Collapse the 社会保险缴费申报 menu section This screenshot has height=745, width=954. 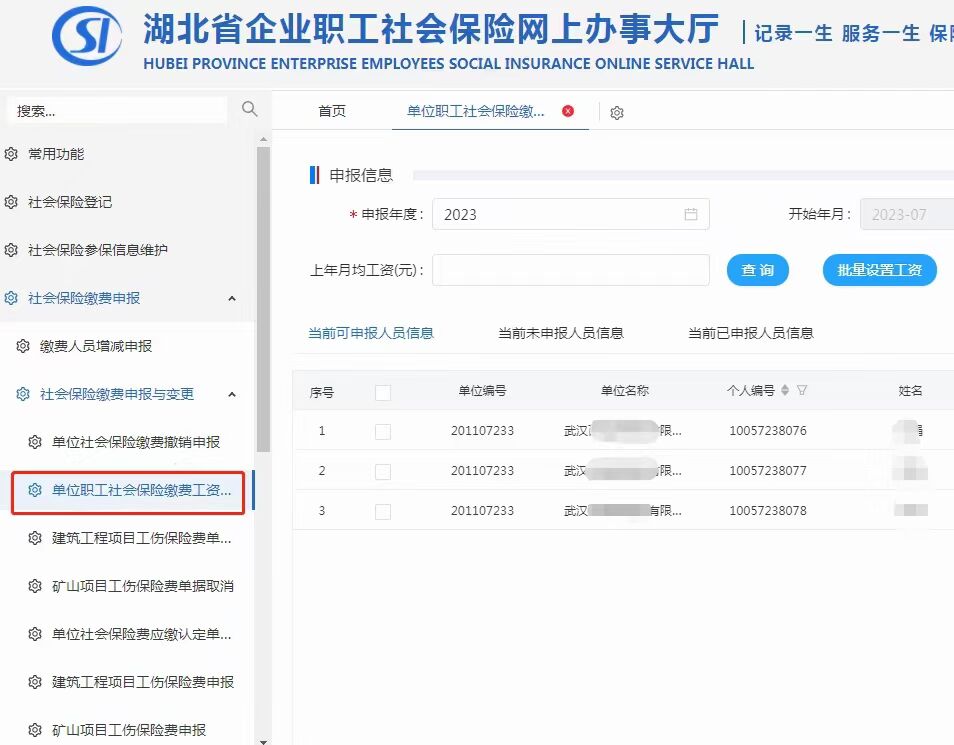231,298
